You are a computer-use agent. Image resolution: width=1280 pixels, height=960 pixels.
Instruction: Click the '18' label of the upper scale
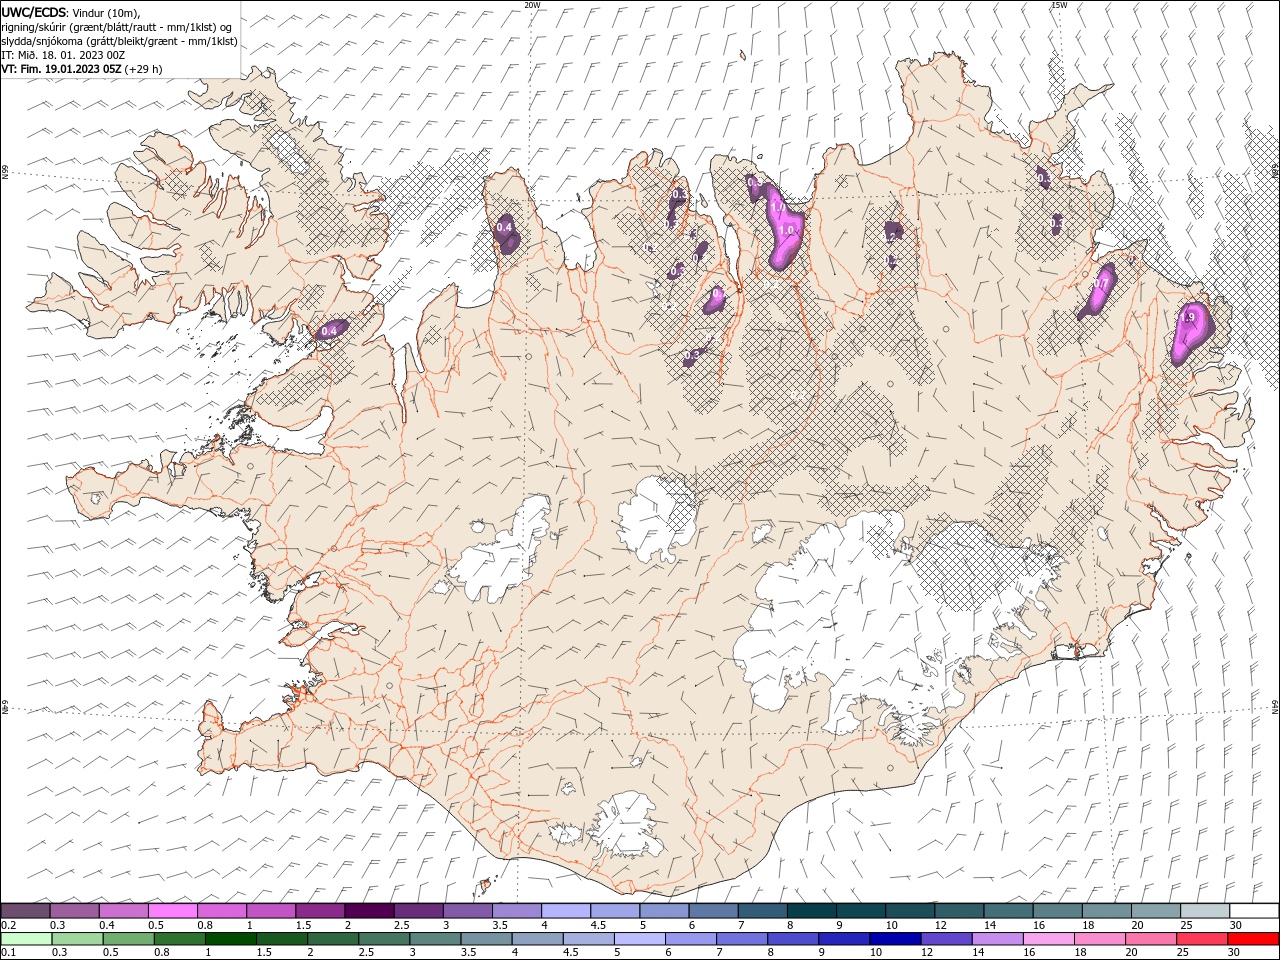(1087, 925)
